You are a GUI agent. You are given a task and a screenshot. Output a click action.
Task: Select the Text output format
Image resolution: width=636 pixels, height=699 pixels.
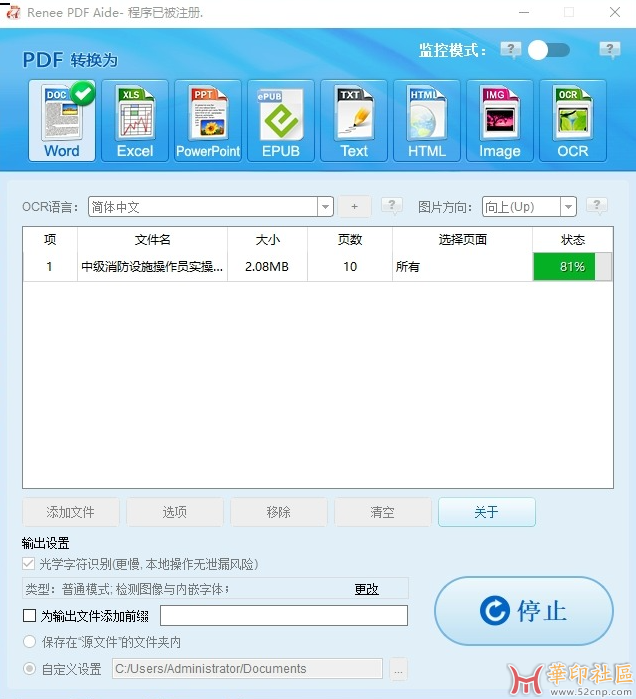click(354, 121)
